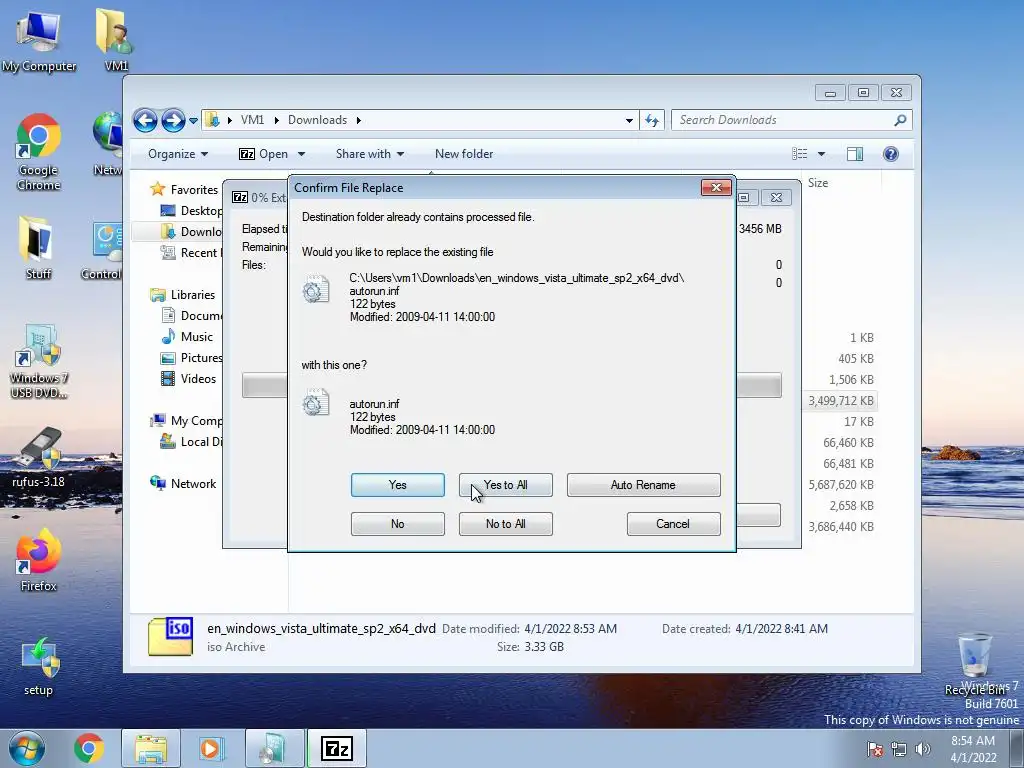
Task: Open the Recycle Bin
Action: [974, 664]
